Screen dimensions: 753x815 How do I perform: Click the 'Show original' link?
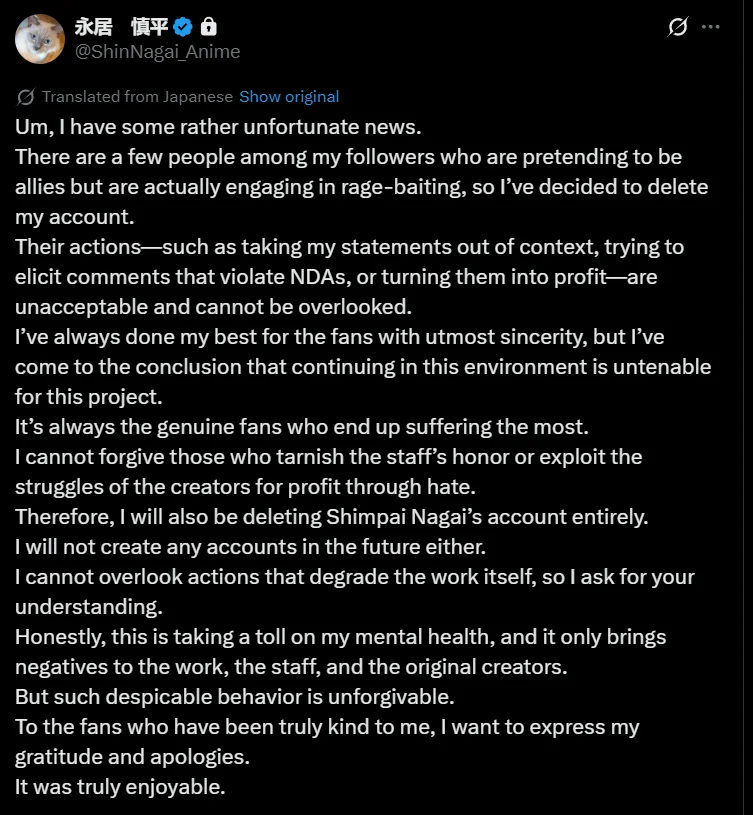click(289, 97)
